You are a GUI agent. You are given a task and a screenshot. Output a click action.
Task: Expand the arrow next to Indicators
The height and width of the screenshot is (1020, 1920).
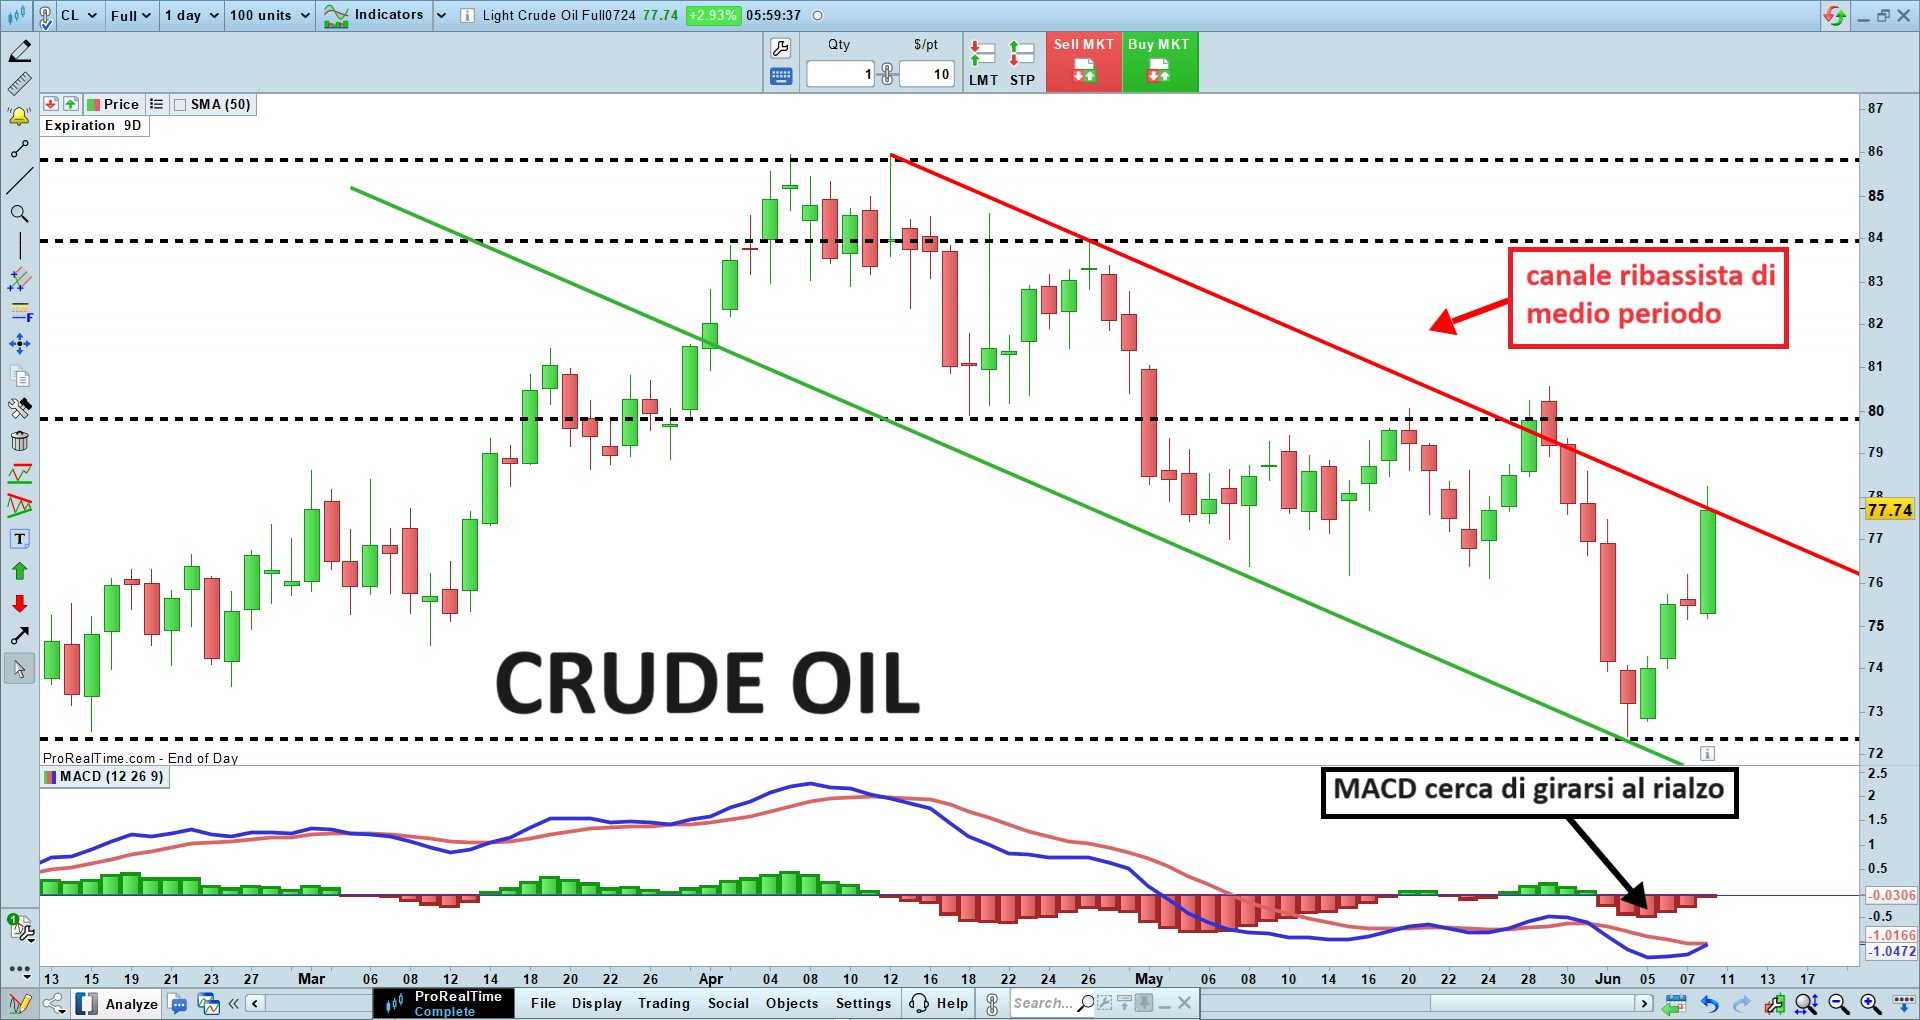point(441,15)
